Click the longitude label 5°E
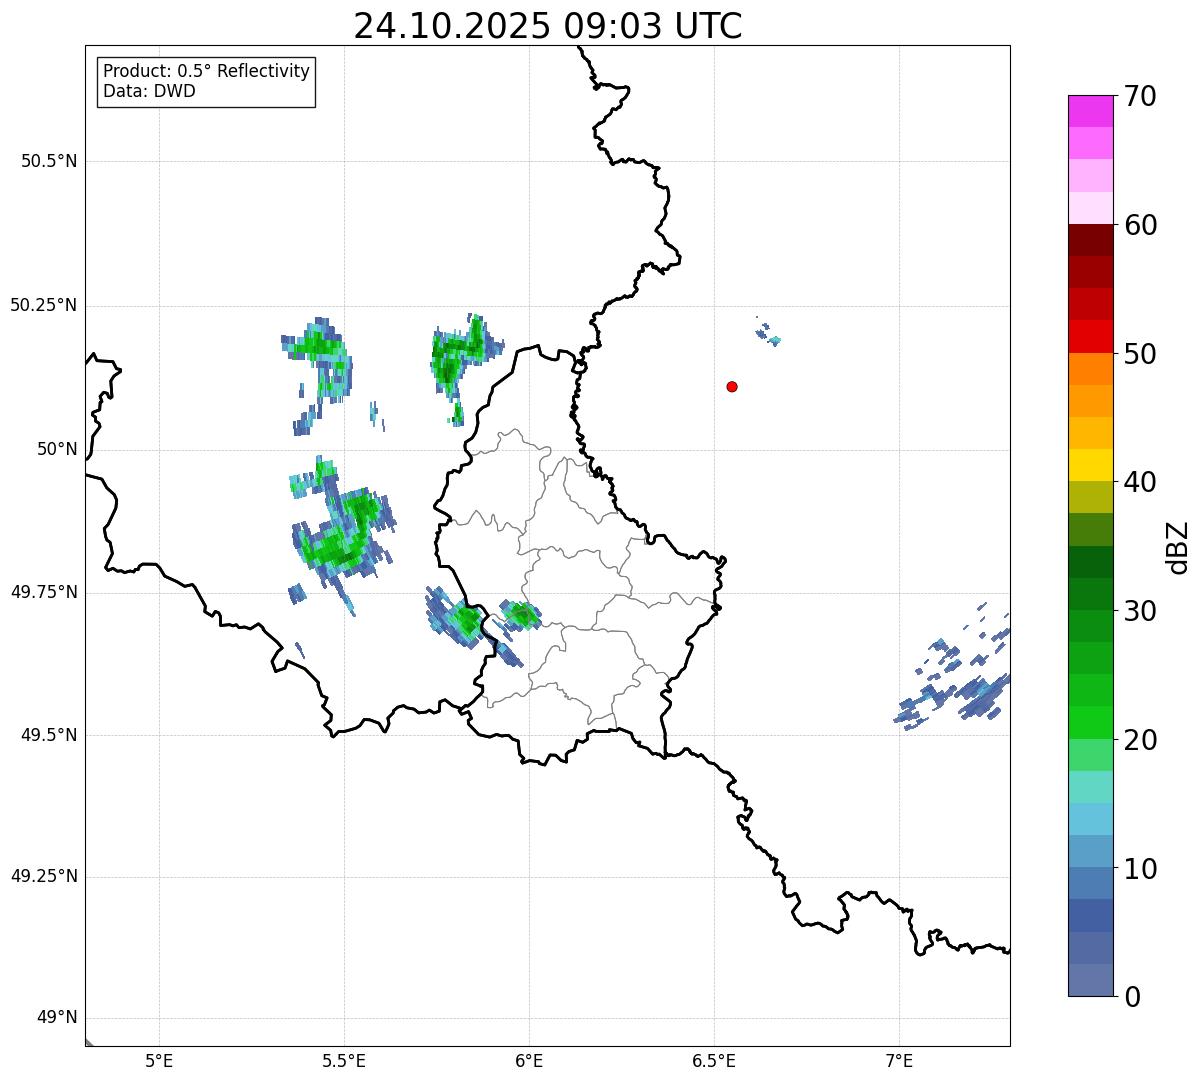 159,1060
